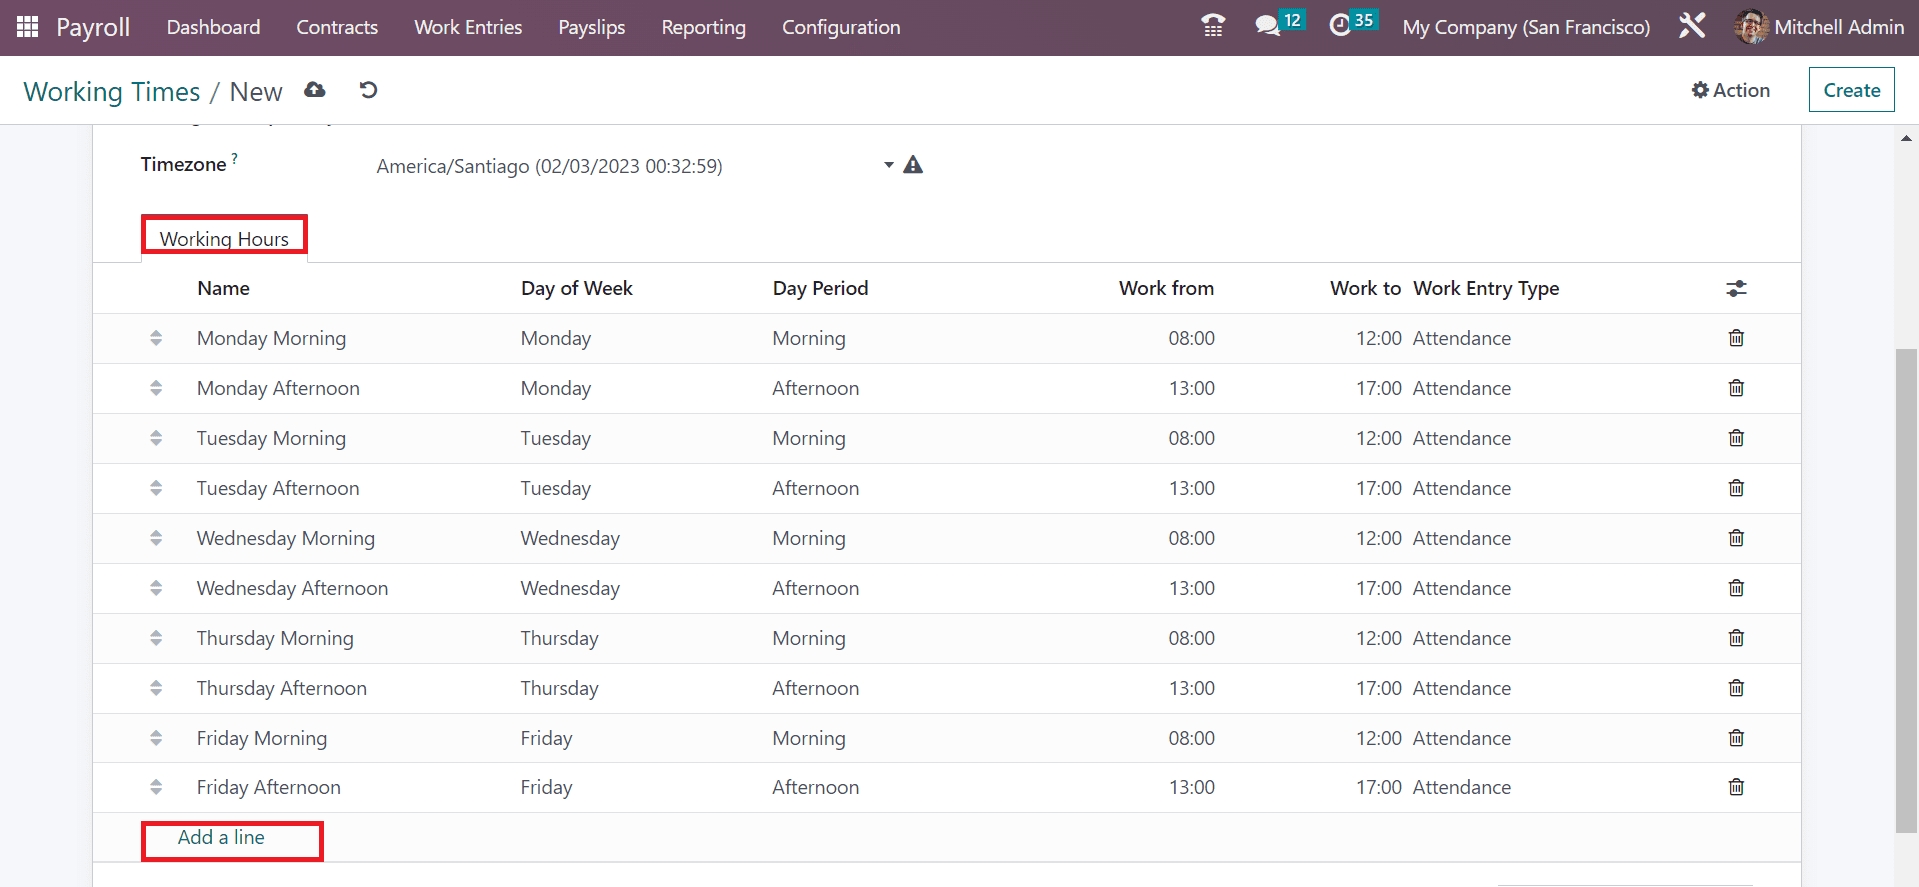Open the activities clock icon
Viewport: 1919px width, 887px height.
coord(1340,26)
